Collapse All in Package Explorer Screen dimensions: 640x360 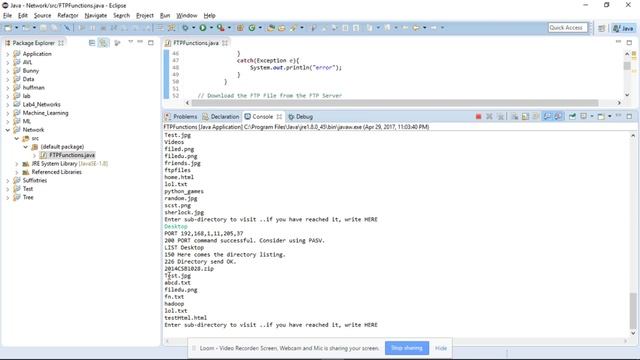[x=92, y=43]
